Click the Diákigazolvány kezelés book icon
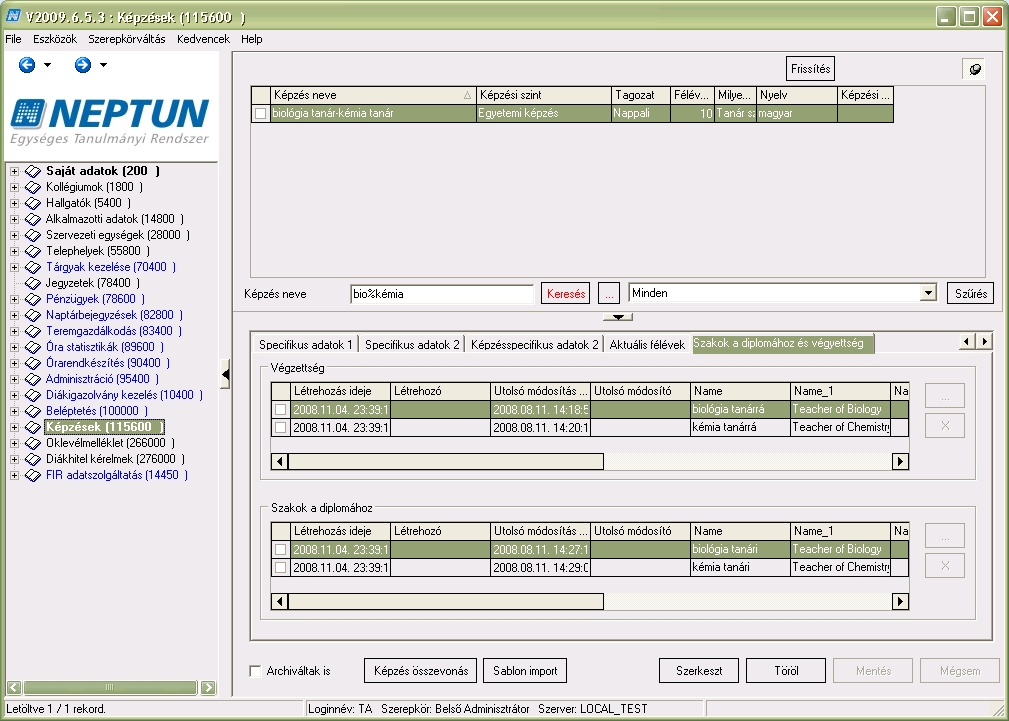The image size is (1009, 721). 33,395
